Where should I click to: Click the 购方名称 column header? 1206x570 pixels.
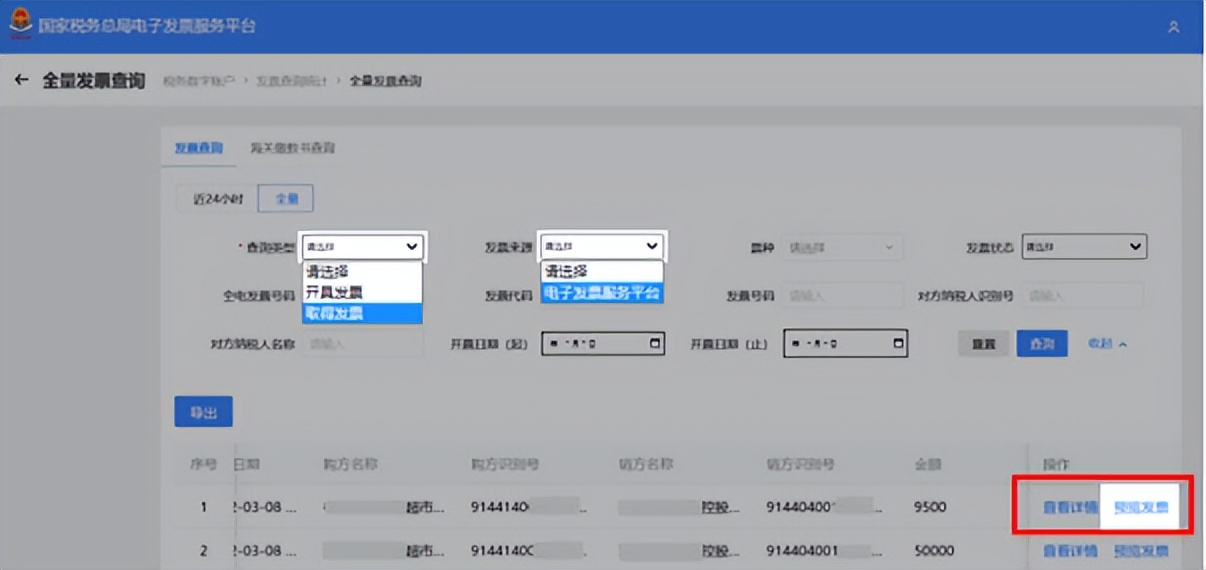(350, 465)
